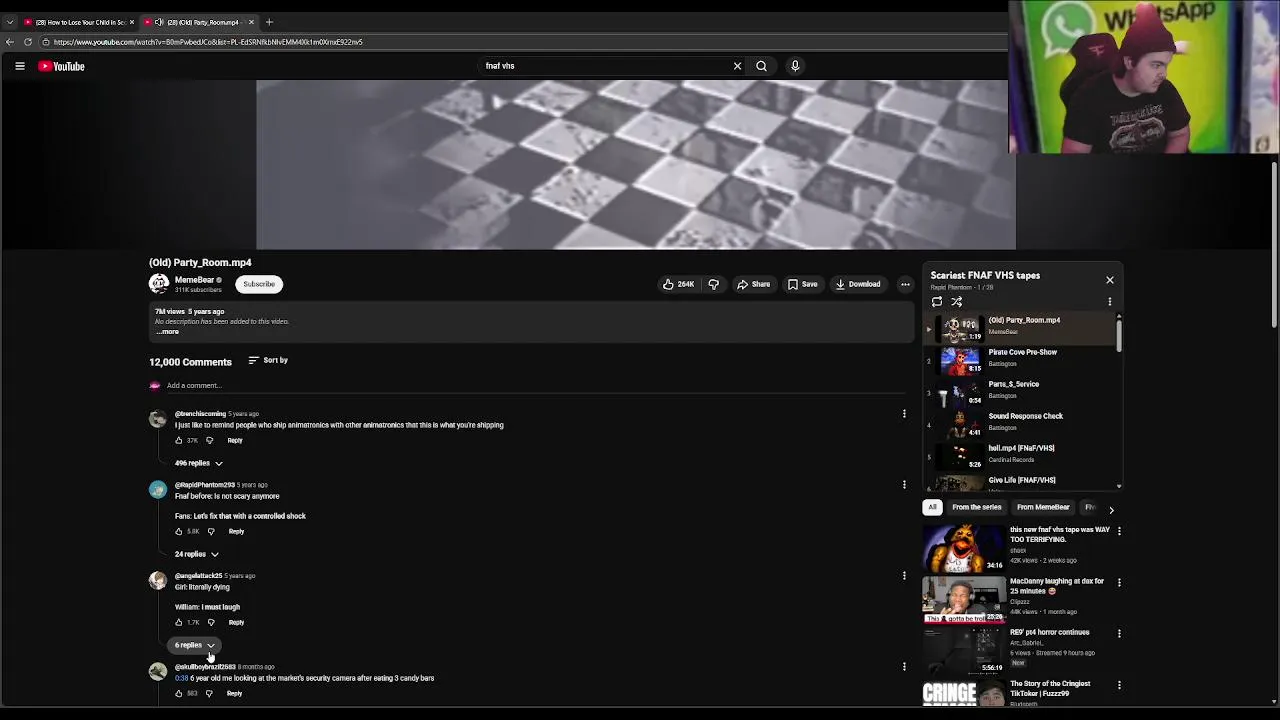Show more filter chips with right arrow
This screenshot has width=1280, height=720.
pyautogui.click(x=1111, y=509)
